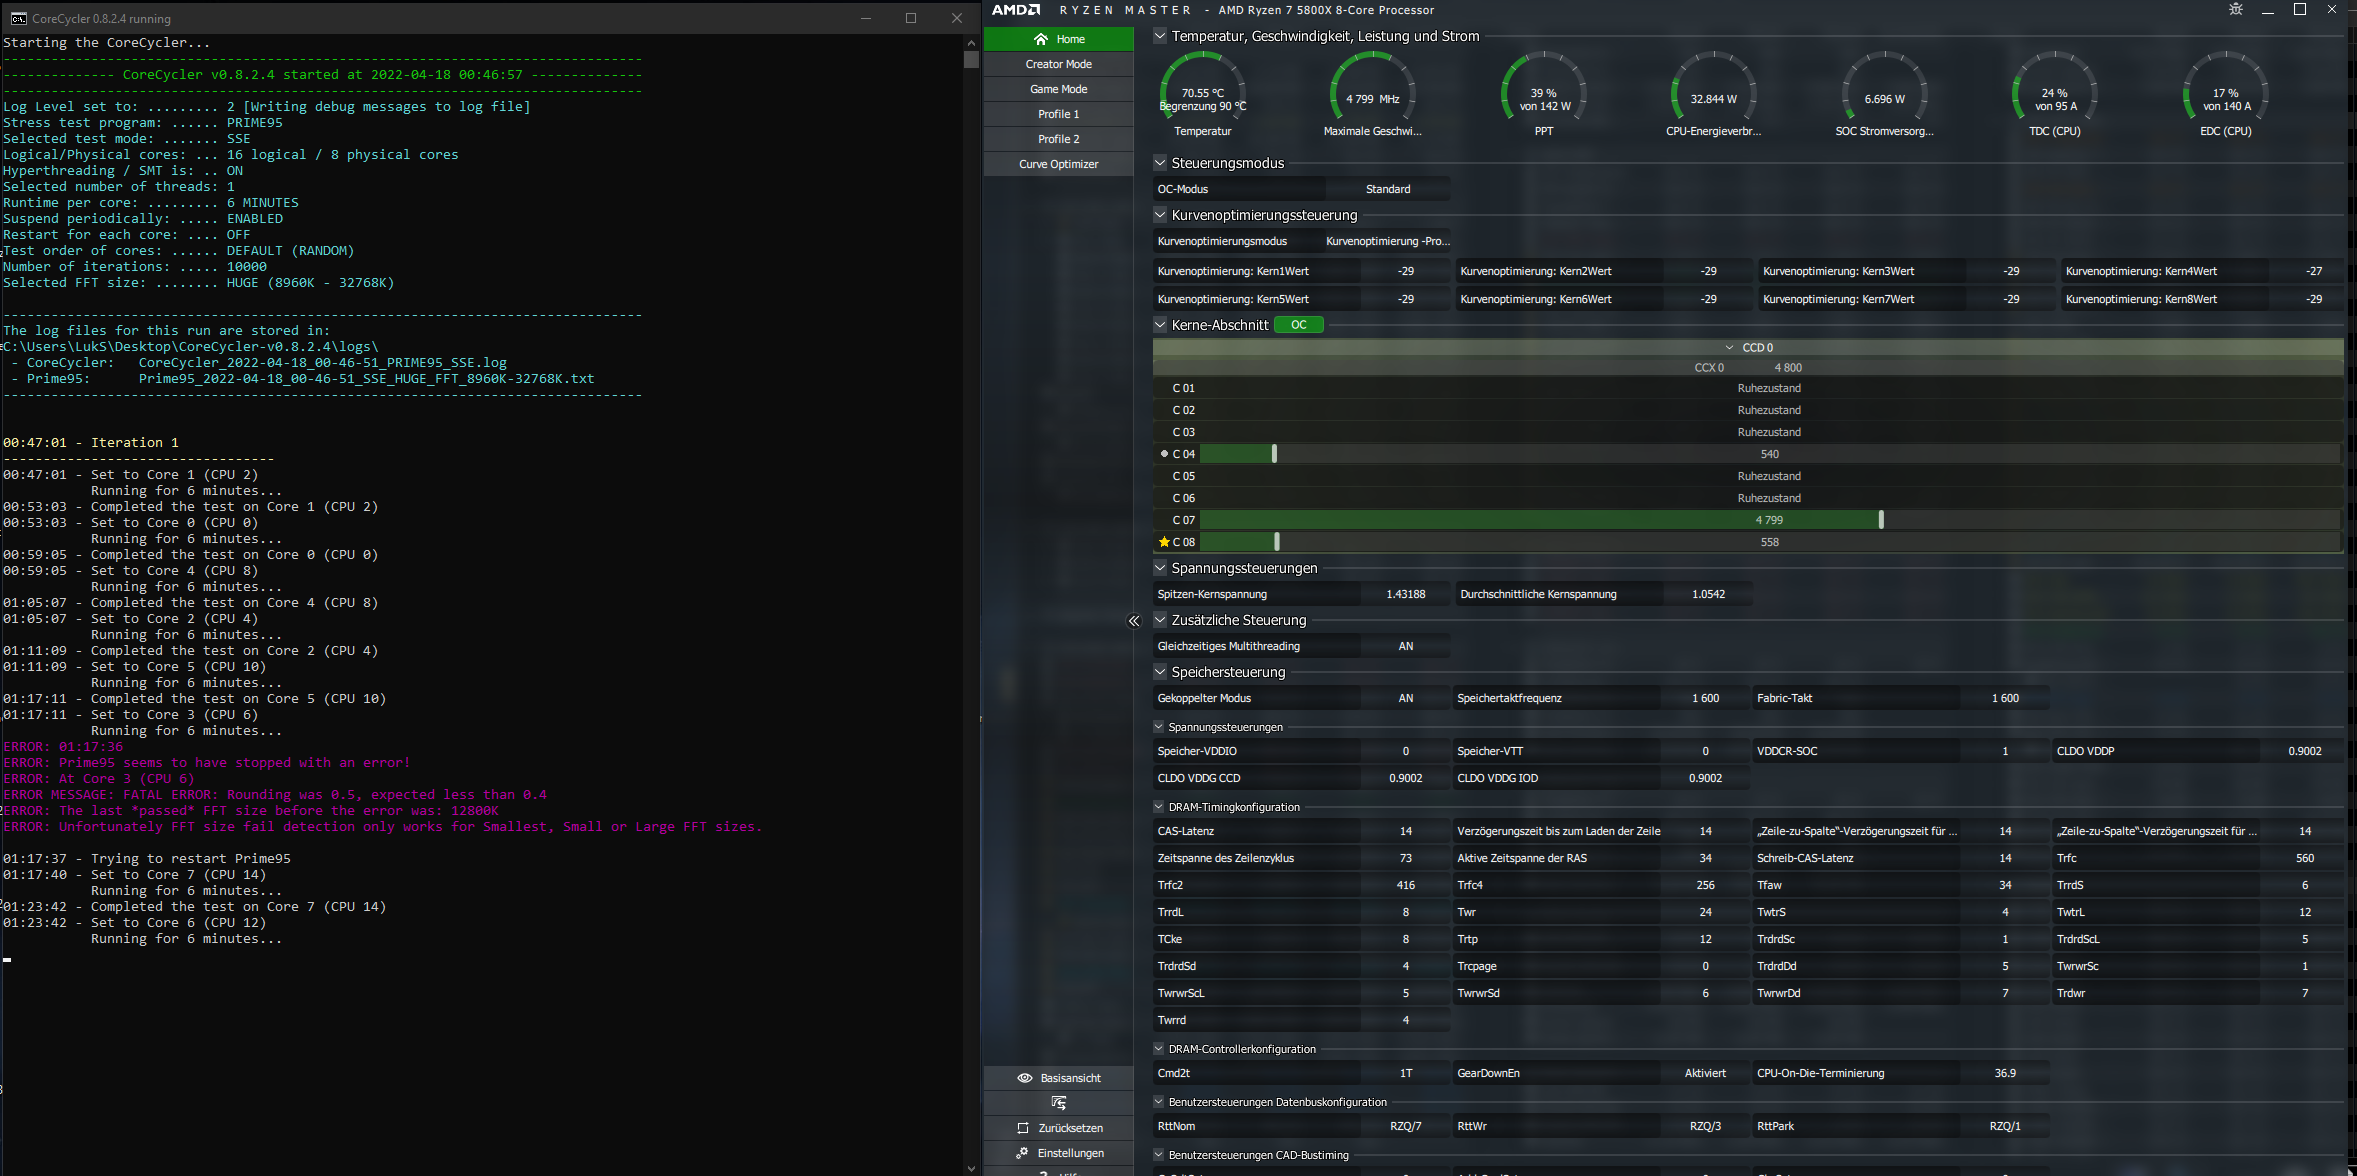Click the Home house icon

[x=1041, y=39]
